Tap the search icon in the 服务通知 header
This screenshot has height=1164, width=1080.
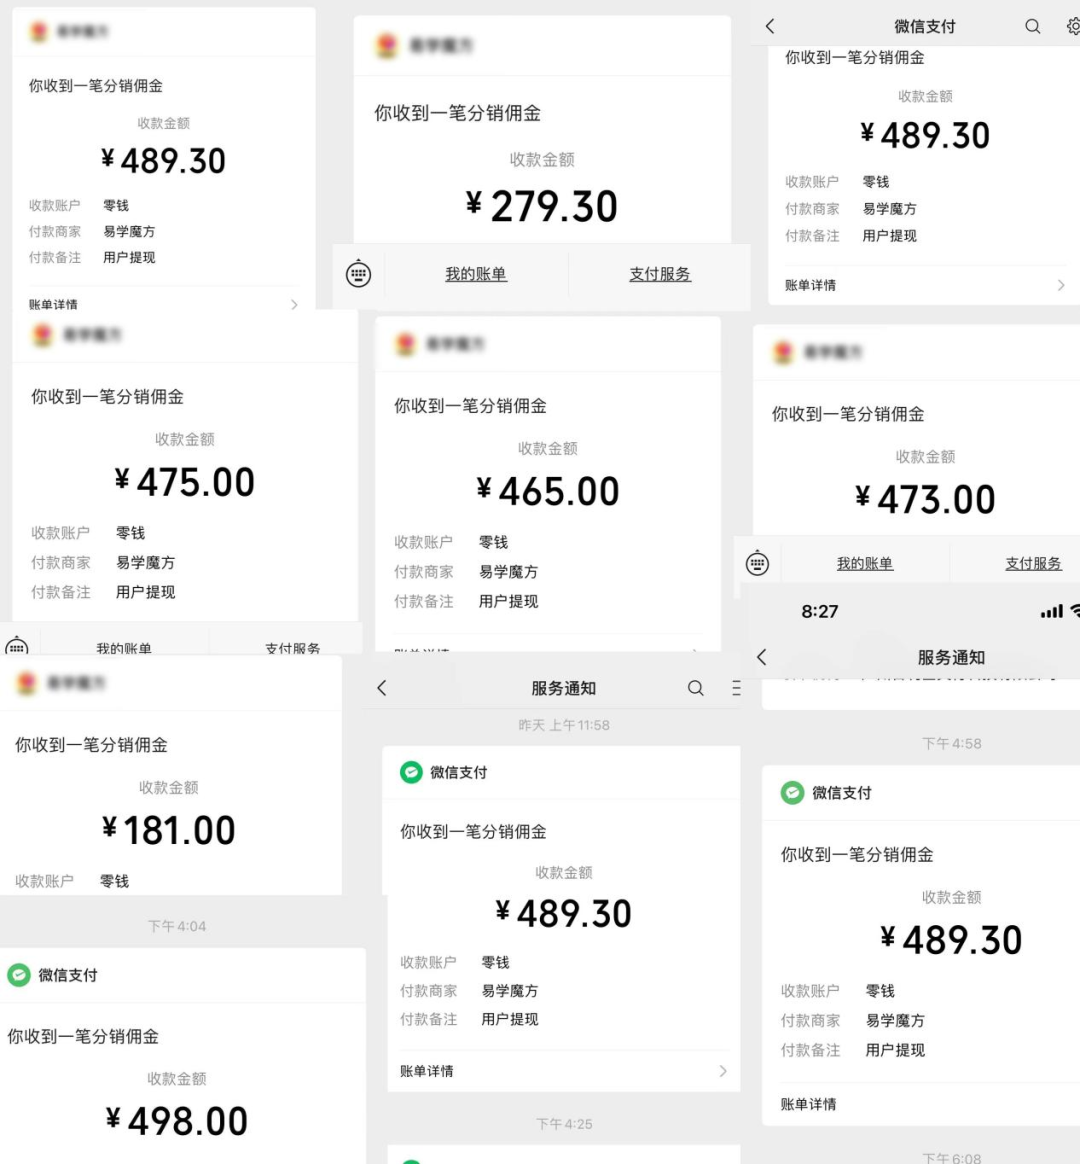696,688
